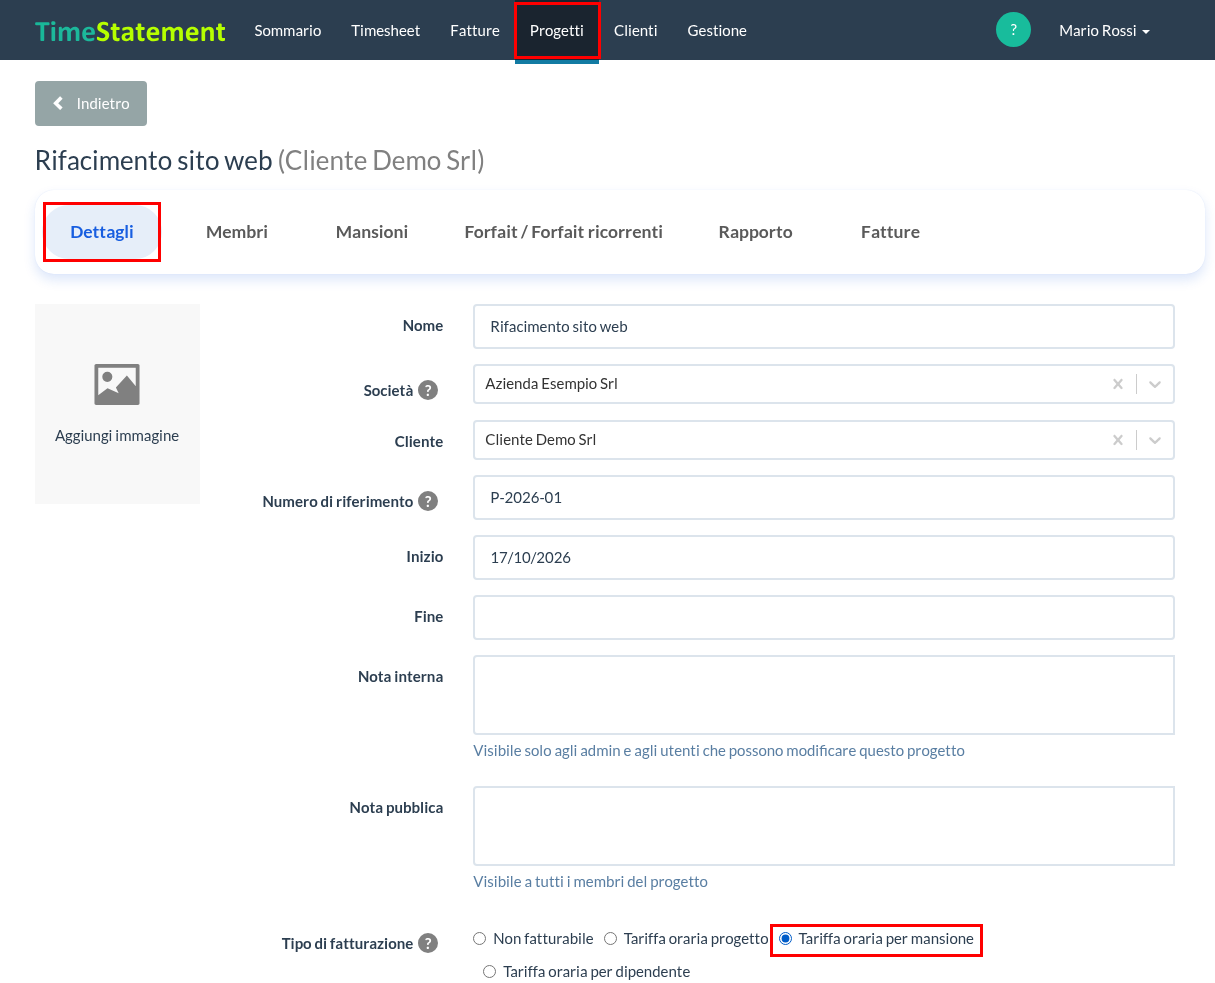The height and width of the screenshot is (983, 1215).
Task: Expand the Società dropdown arrow
Action: [x=1155, y=384]
